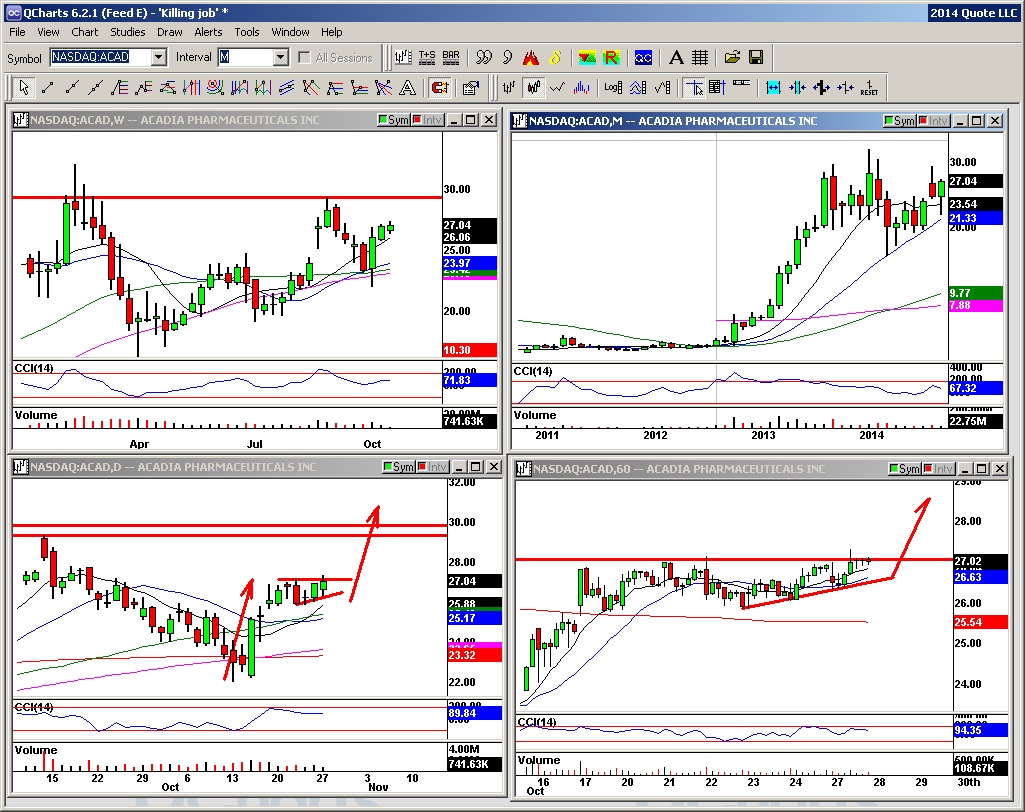Toggle Sym link on weekly chart

(x=394, y=120)
